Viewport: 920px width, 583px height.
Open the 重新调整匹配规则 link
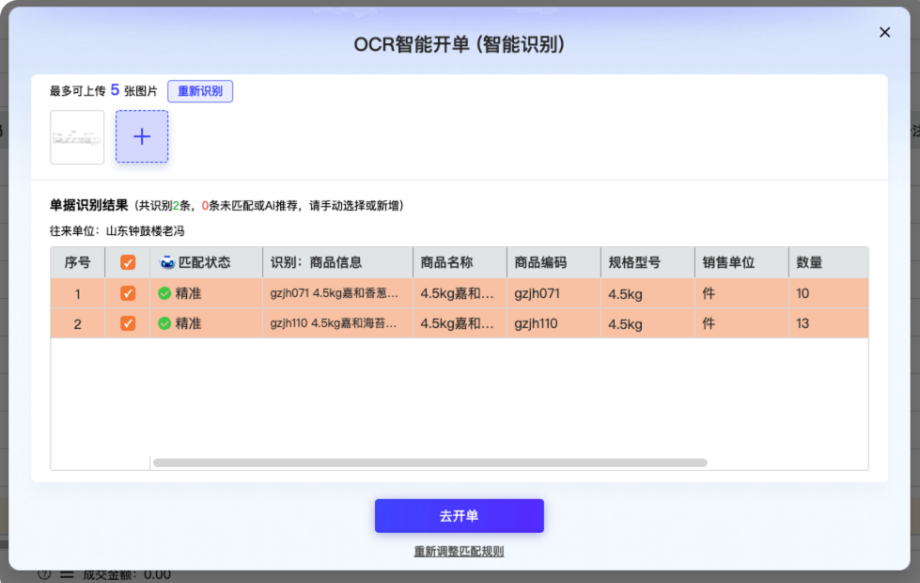click(459, 551)
